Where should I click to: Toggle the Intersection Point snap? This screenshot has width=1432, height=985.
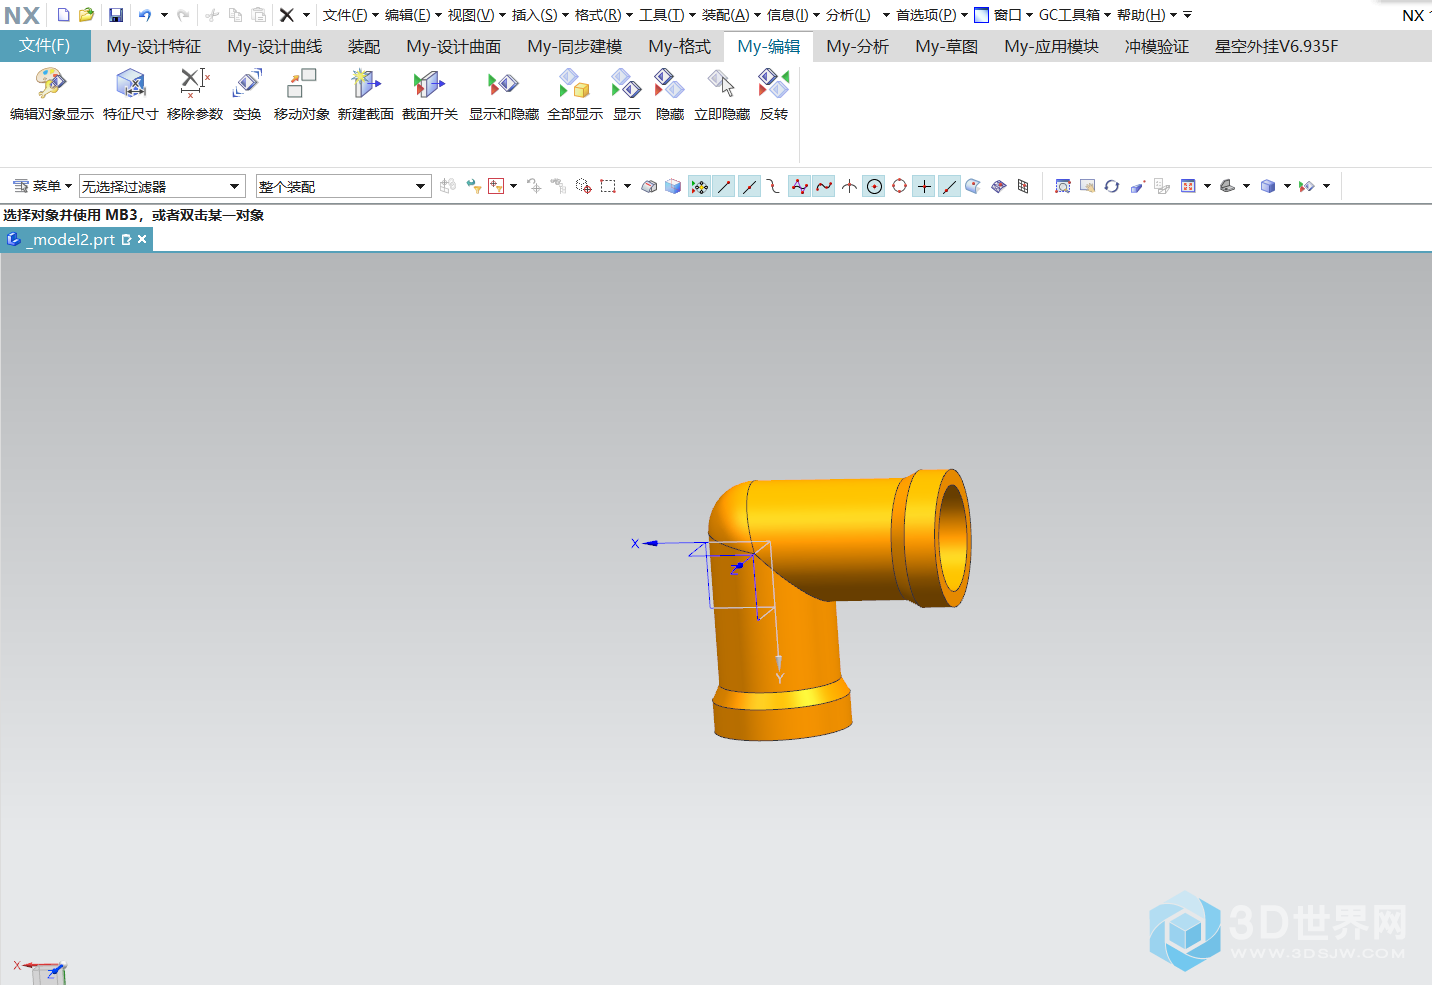[x=849, y=186]
